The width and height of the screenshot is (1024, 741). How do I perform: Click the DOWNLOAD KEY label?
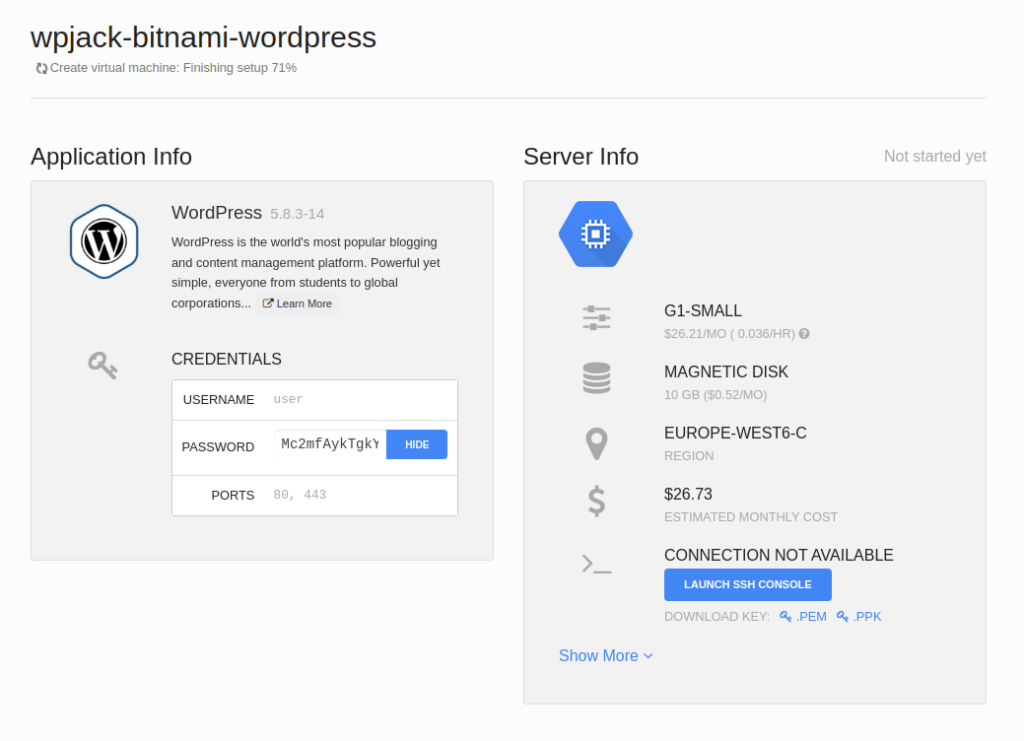(x=717, y=616)
